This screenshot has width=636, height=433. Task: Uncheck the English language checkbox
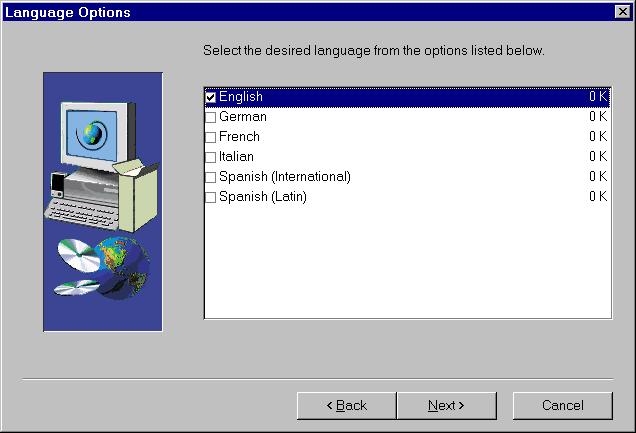coord(211,97)
